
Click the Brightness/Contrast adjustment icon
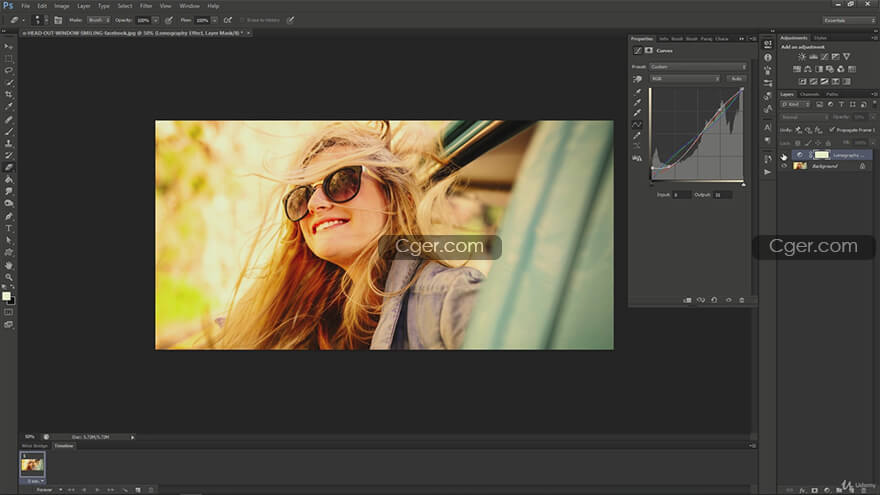click(802, 57)
